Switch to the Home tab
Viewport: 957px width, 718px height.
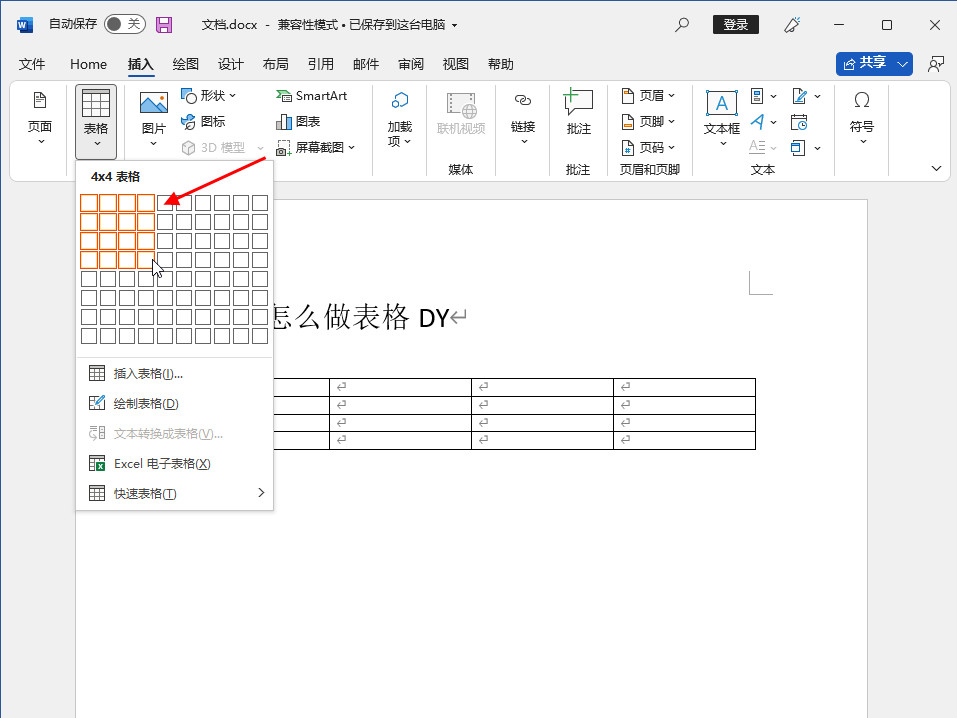(88, 64)
